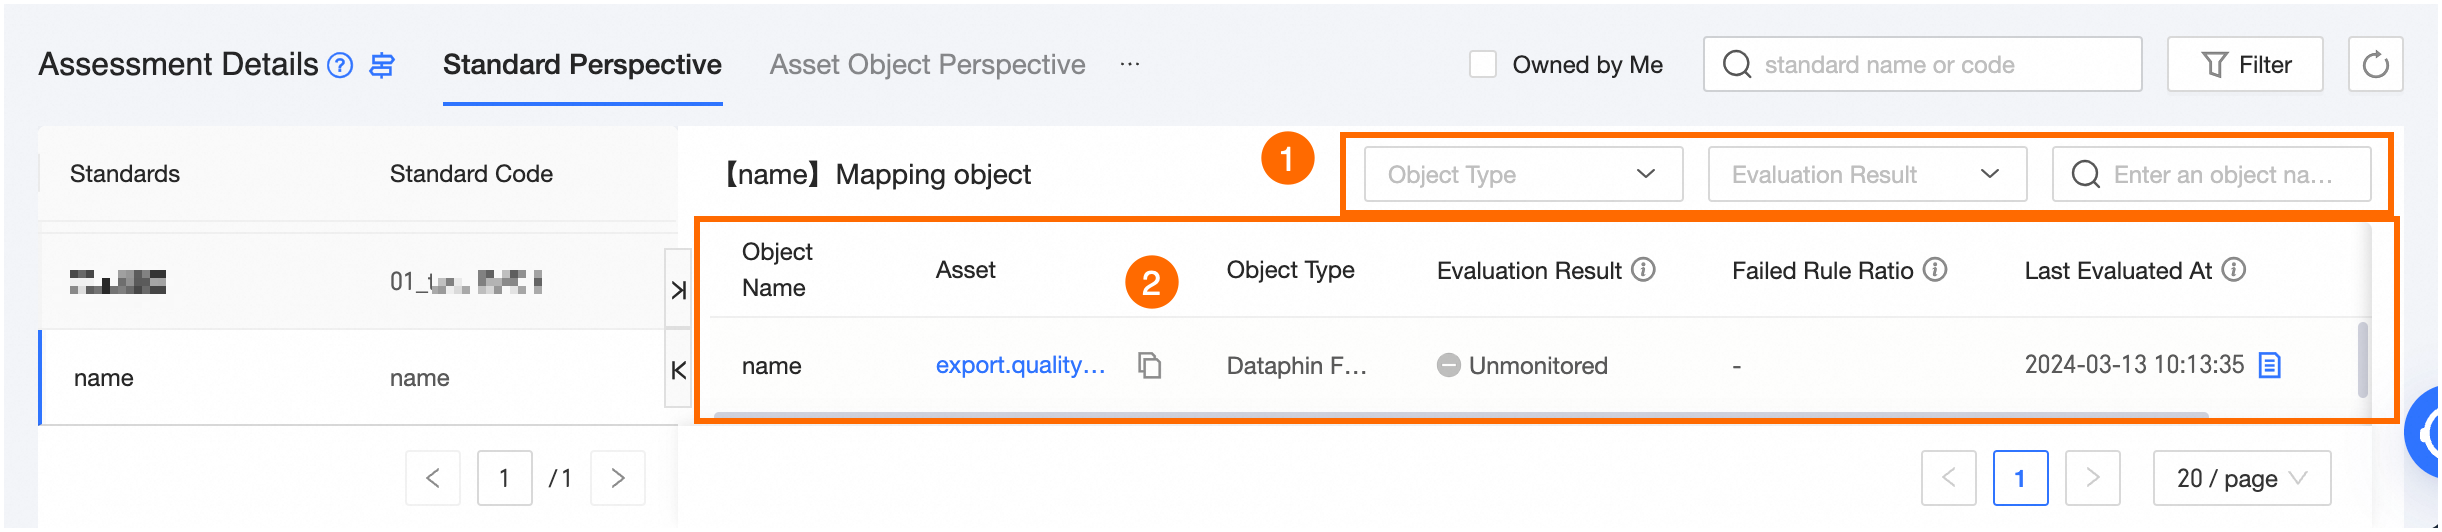Click the Filter button

(x=2245, y=65)
